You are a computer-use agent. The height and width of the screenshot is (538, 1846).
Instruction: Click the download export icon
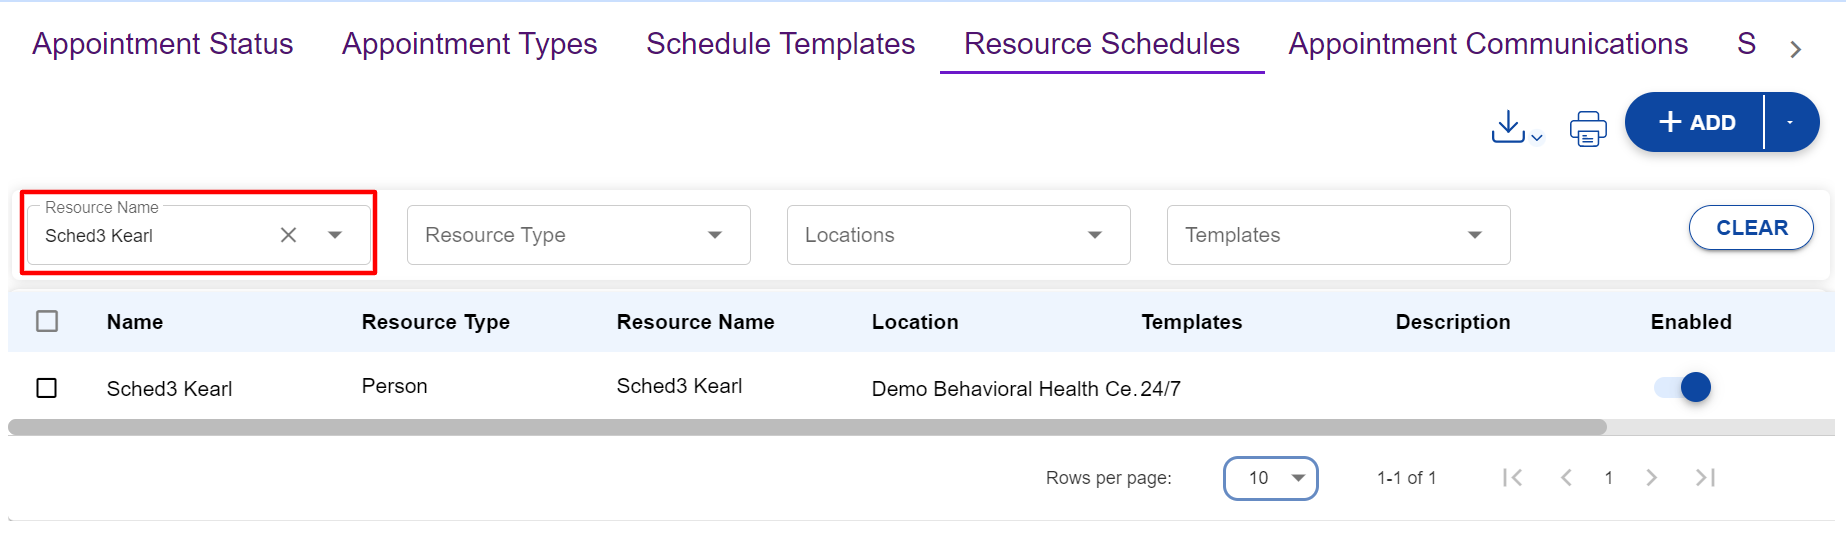pyautogui.click(x=1508, y=127)
